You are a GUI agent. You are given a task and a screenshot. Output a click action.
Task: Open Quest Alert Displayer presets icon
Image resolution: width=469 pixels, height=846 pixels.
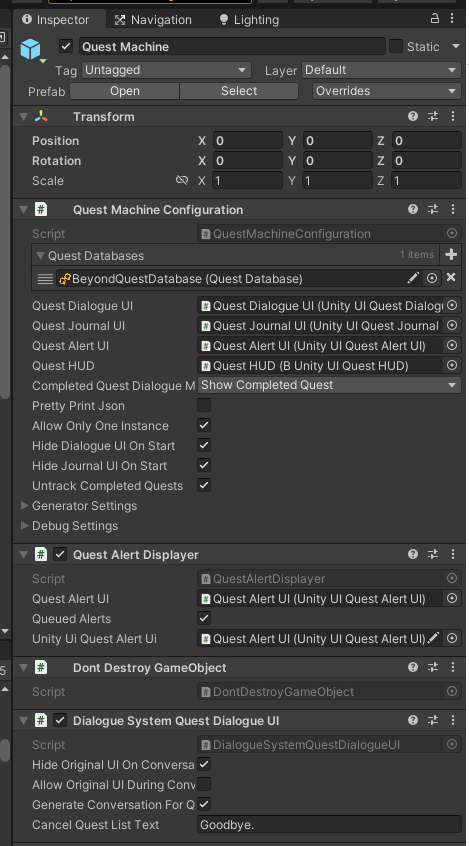point(433,554)
